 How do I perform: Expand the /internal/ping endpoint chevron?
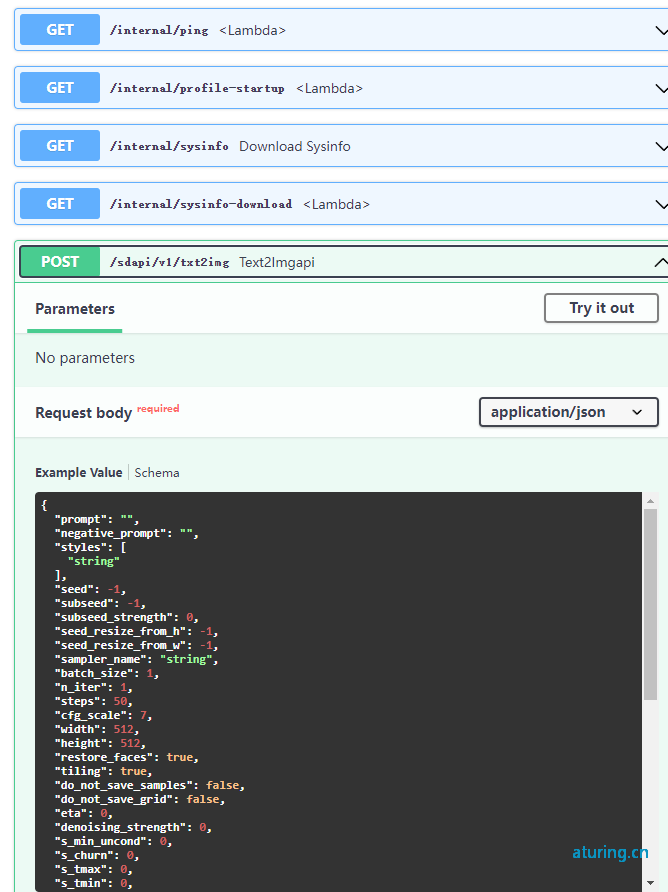[x=661, y=30]
